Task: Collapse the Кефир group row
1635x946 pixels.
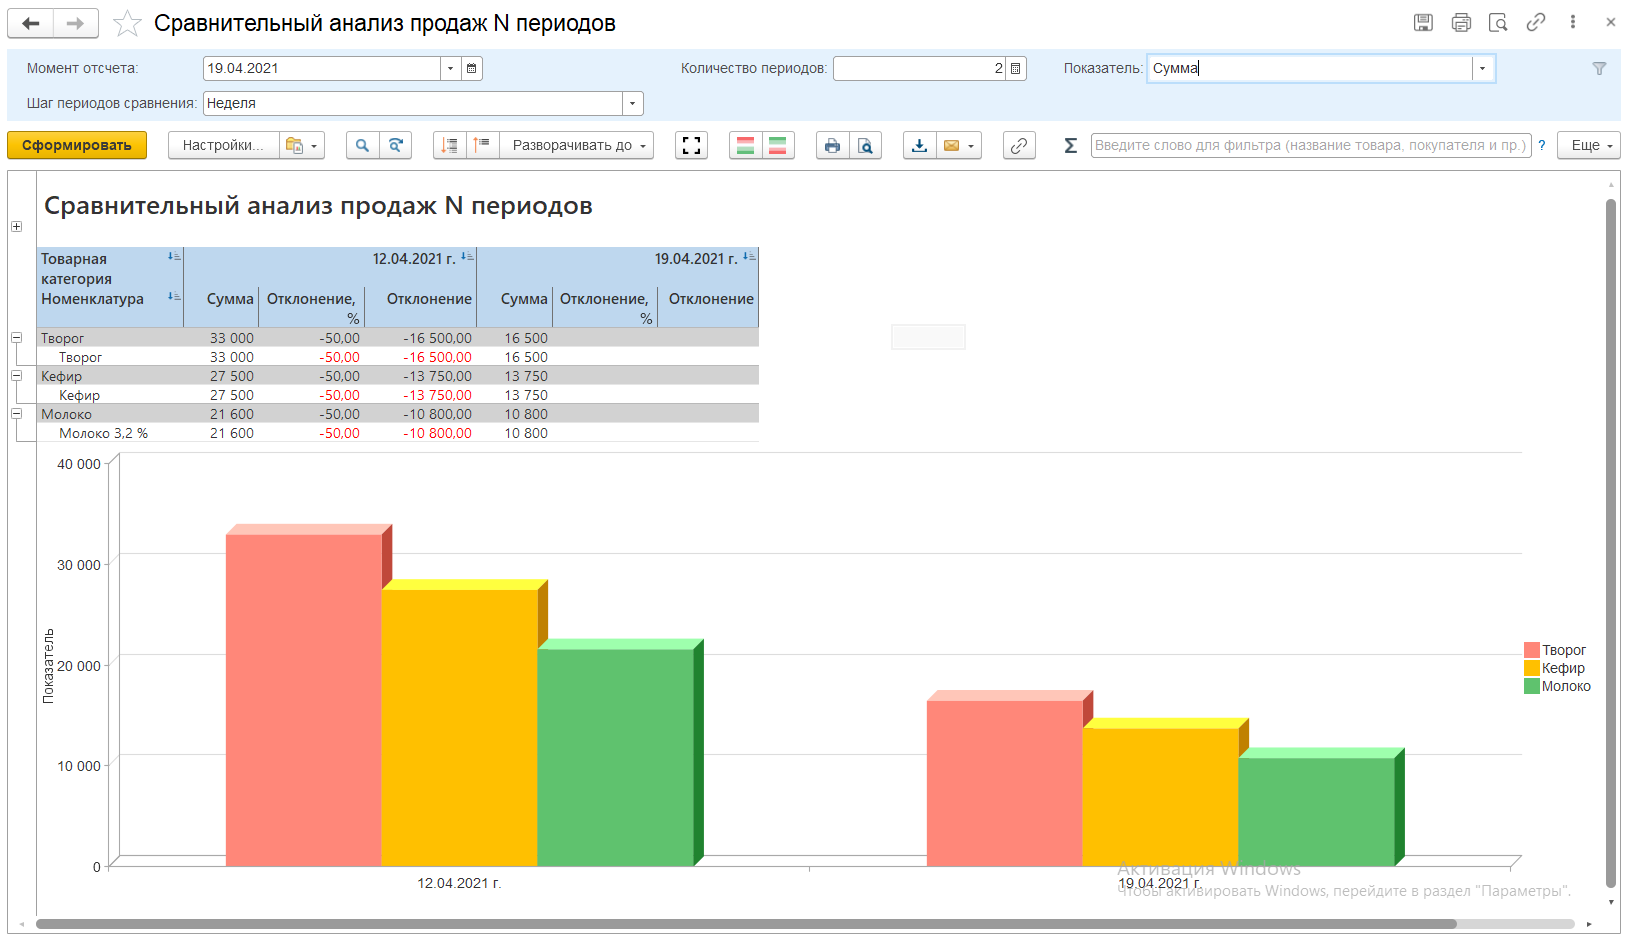Action: 16,376
